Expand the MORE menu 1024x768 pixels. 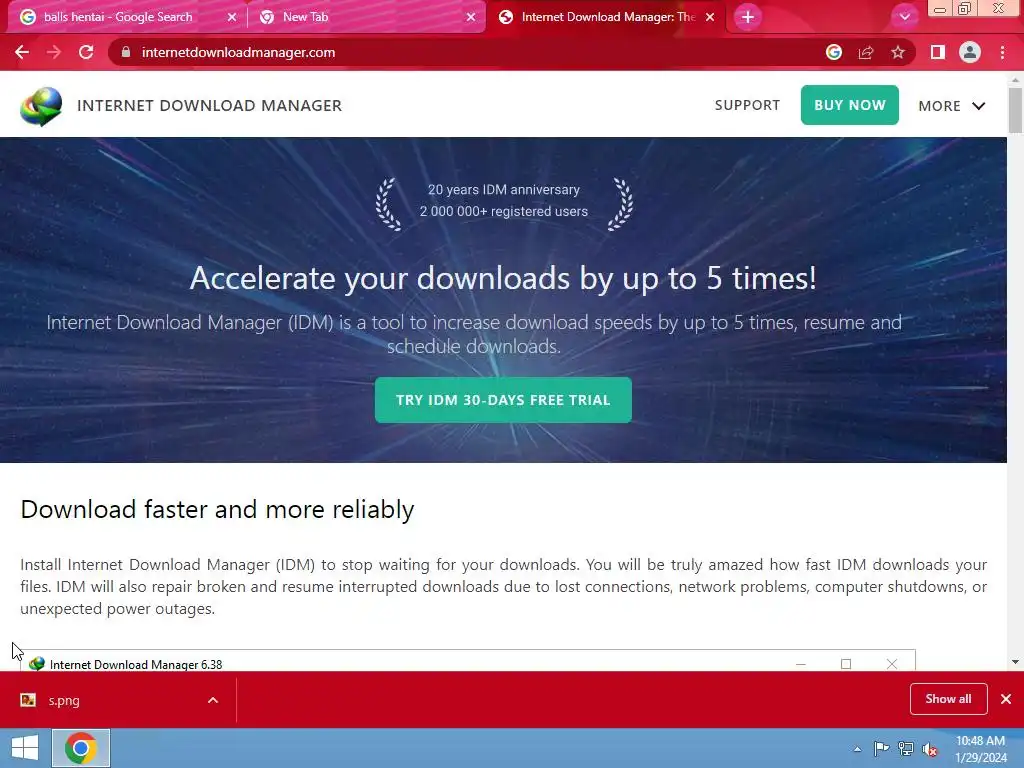pos(952,106)
